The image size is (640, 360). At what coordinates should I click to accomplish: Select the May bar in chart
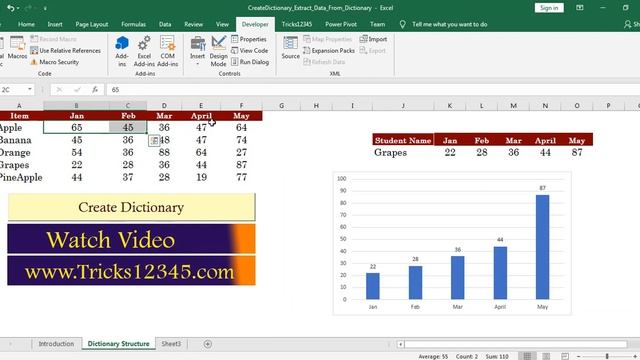click(542, 247)
